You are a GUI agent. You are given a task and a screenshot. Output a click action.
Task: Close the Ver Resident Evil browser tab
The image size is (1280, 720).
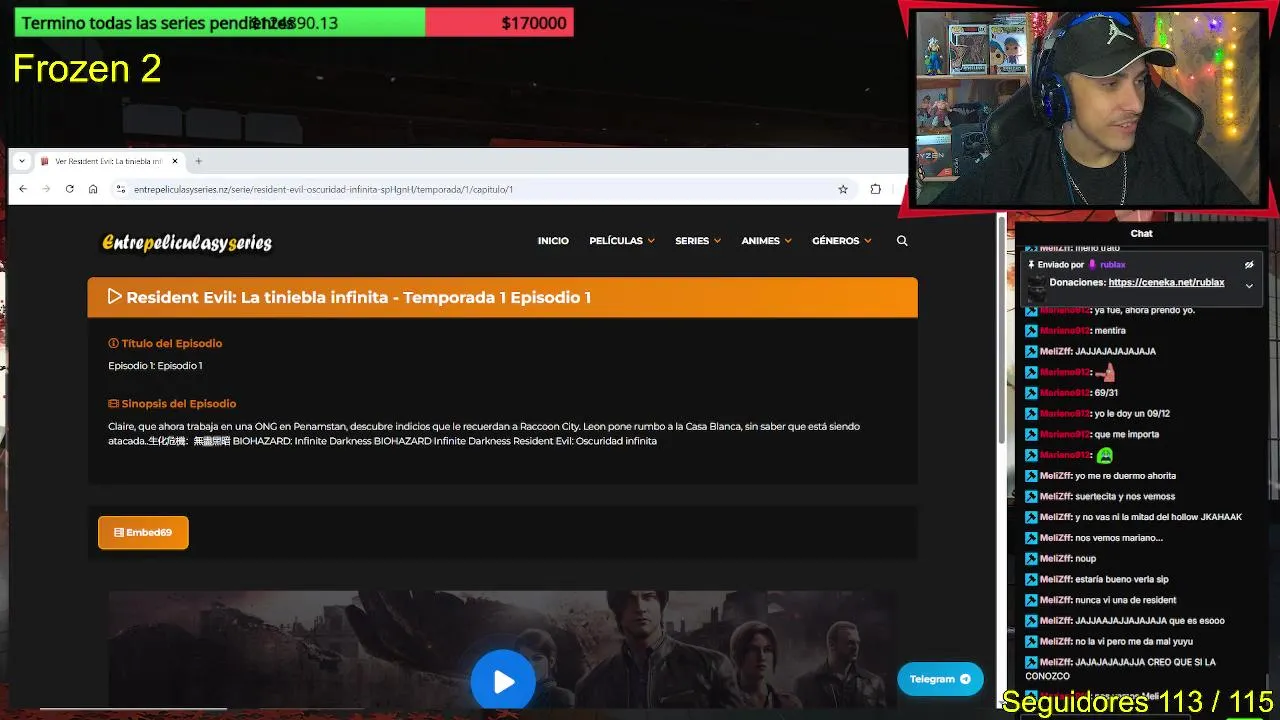click(x=175, y=161)
